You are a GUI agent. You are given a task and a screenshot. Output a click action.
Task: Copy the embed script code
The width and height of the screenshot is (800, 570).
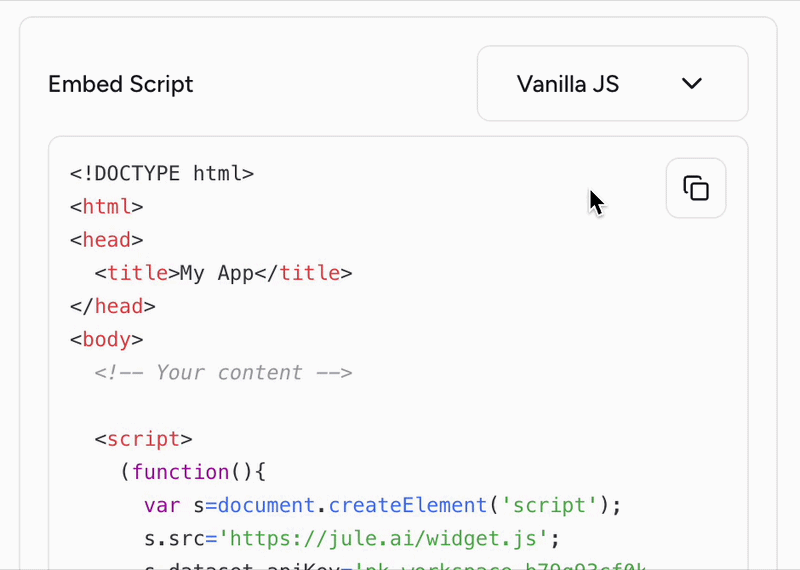pyautogui.click(x=696, y=188)
